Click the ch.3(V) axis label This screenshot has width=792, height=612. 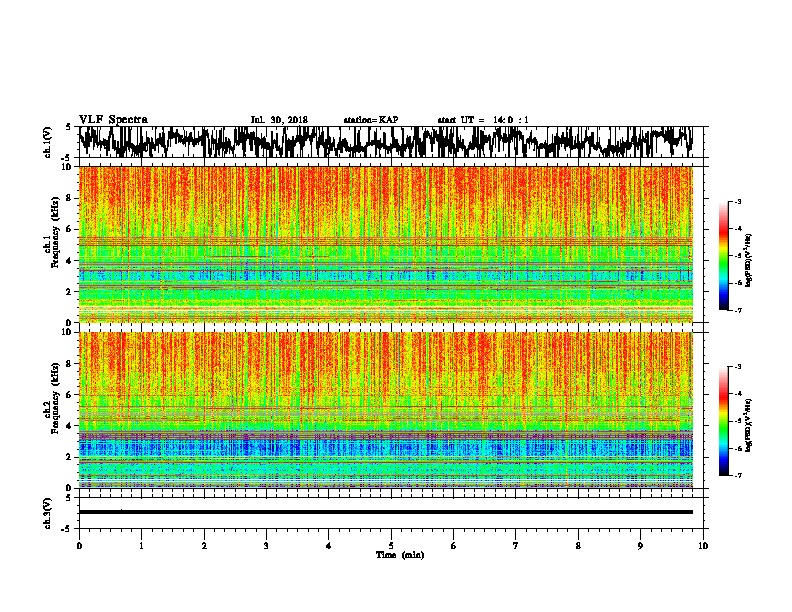click(x=48, y=513)
